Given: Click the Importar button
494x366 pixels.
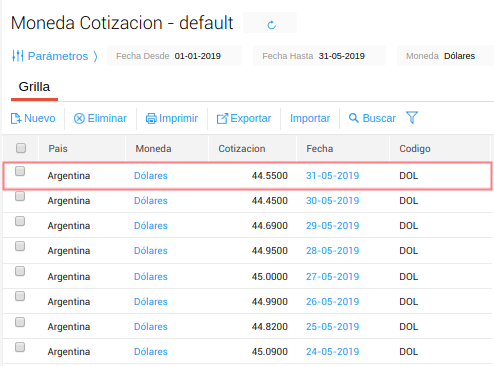Looking at the screenshot, I should [x=310, y=118].
